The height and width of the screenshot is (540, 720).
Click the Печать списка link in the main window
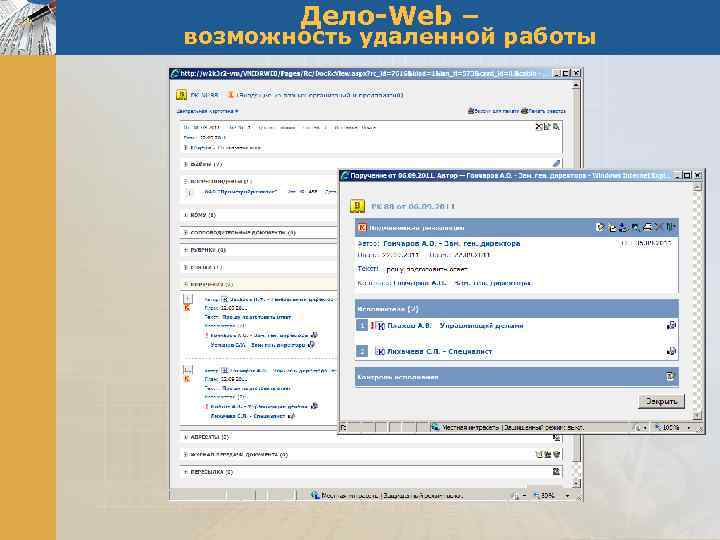(x=544, y=111)
